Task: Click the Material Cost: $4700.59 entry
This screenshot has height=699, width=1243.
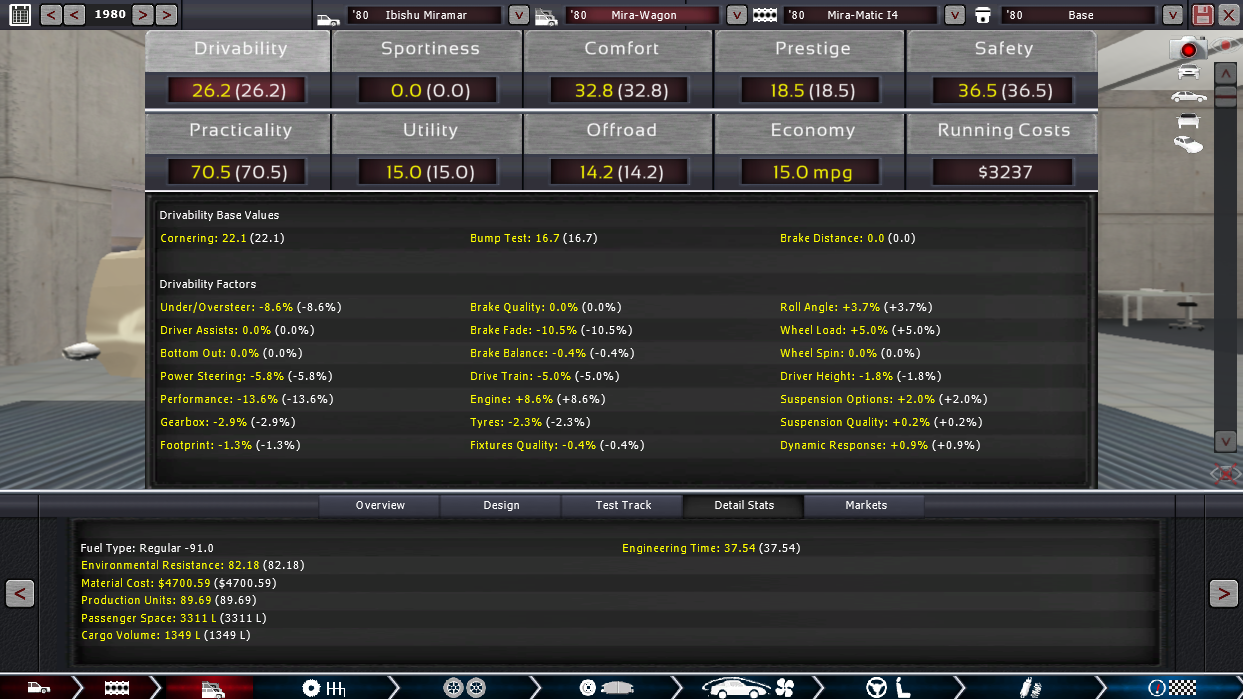Action: click(x=178, y=583)
